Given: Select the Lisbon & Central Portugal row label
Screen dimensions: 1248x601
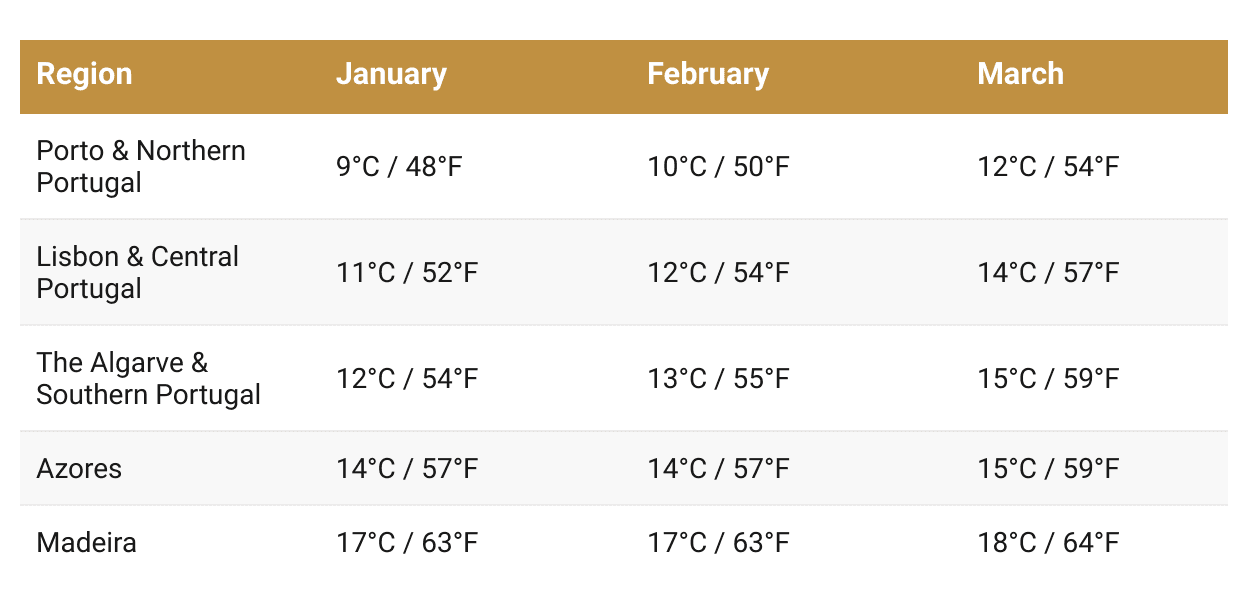Looking at the screenshot, I should click(138, 273).
